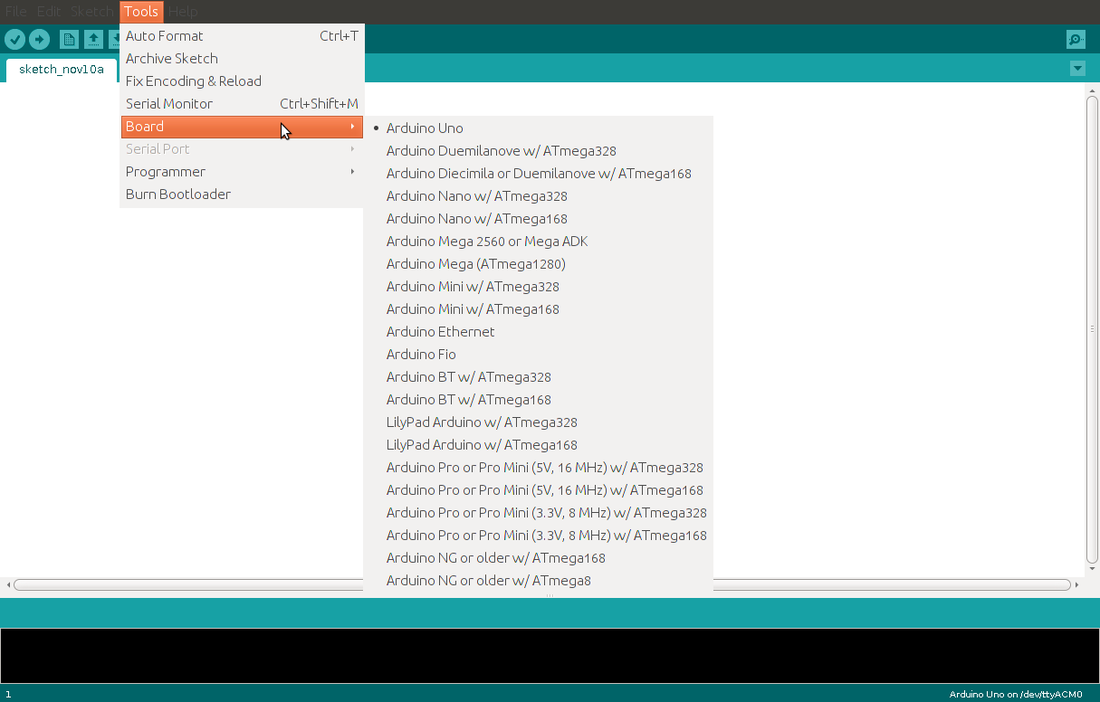The width and height of the screenshot is (1100, 702).
Task: Click the editor's horizontal scrollbar right arrow
Action: [1077, 585]
